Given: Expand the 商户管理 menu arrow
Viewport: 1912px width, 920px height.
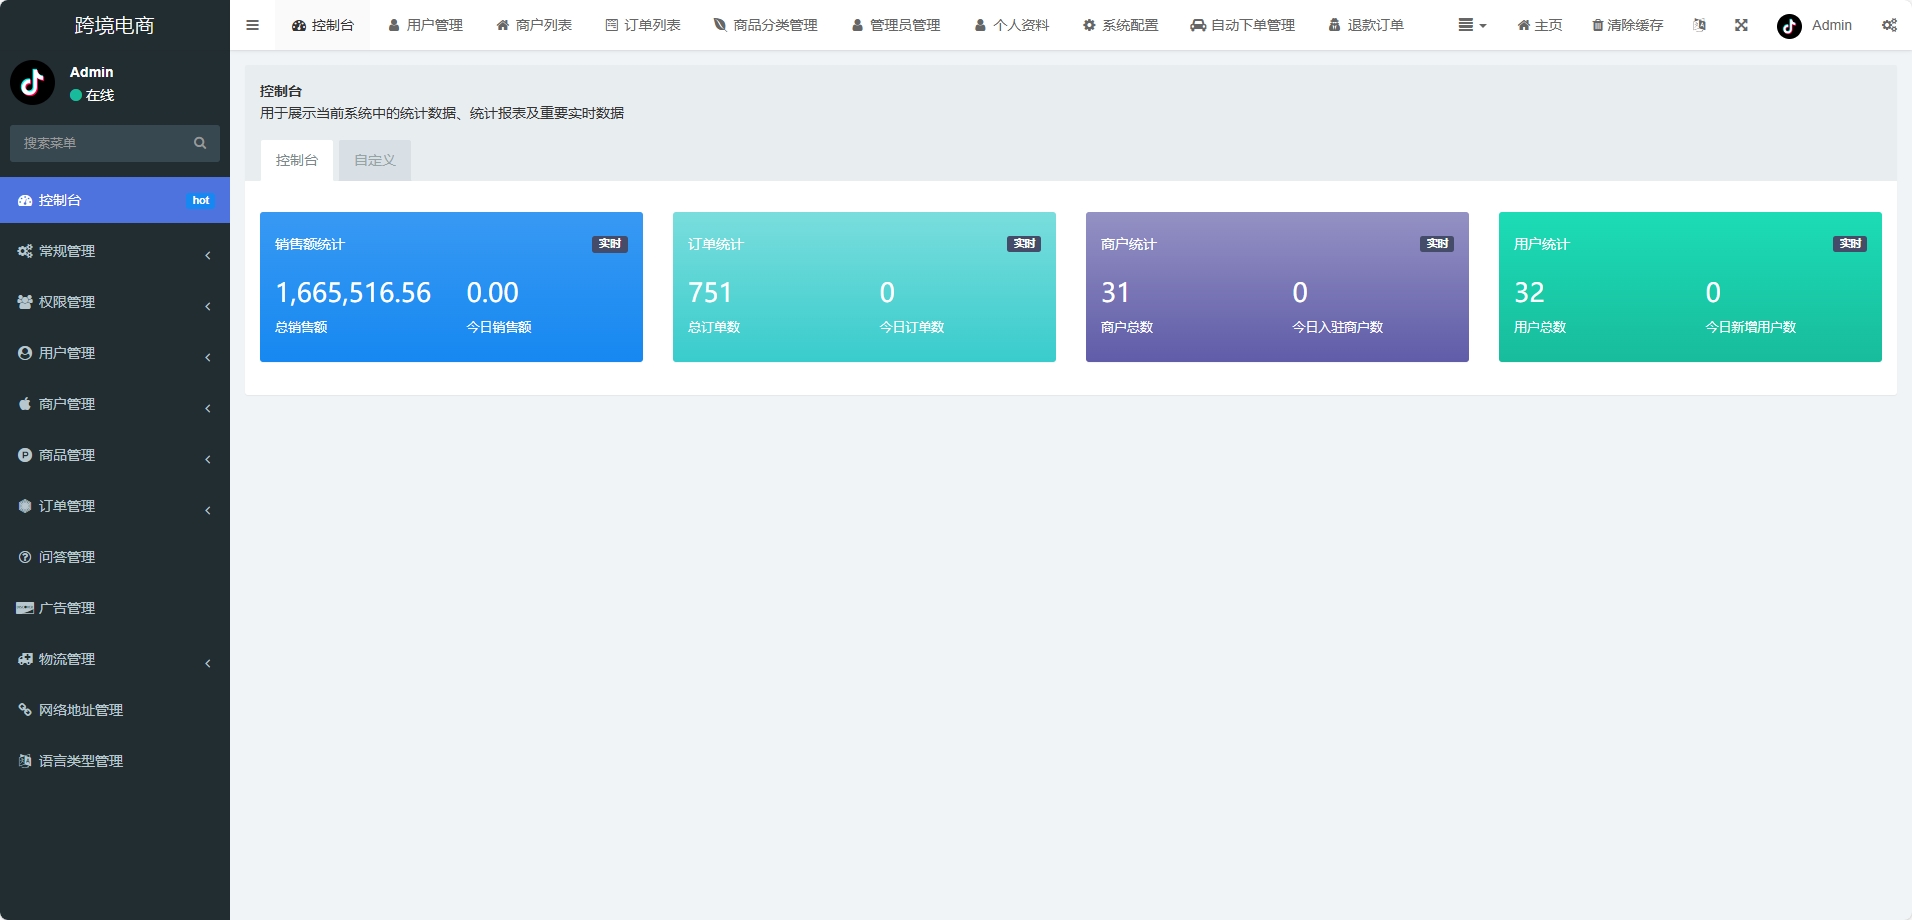Looking at the screenshot, I should click(208, 408).
